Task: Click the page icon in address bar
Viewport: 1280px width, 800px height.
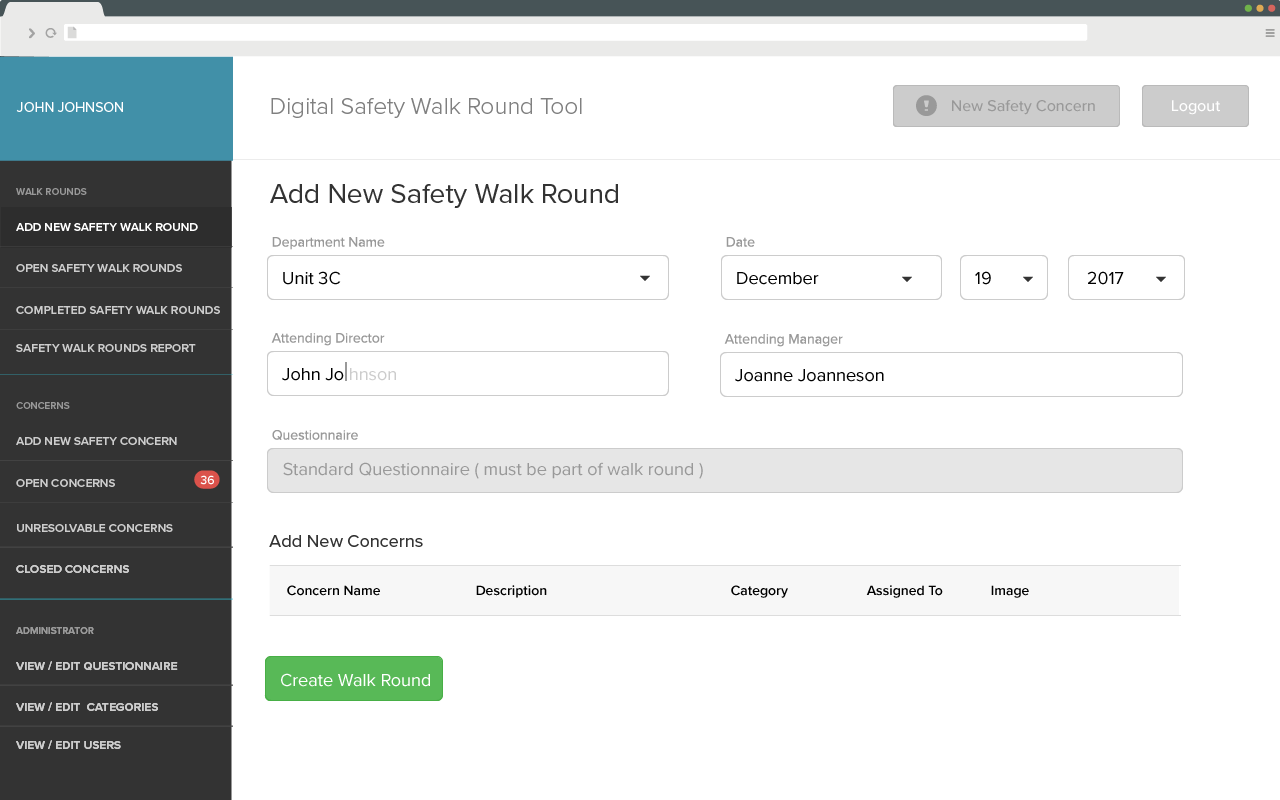Action: pos(72,33)
